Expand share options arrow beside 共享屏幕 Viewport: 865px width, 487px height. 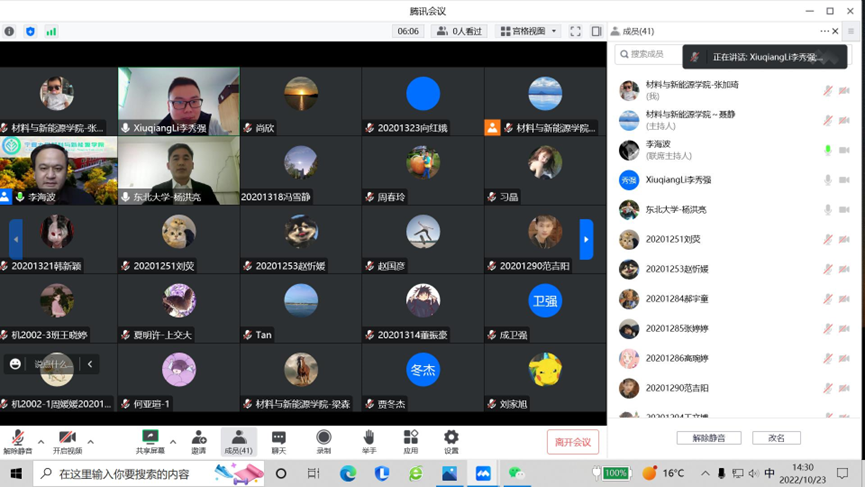coord(173,441)
